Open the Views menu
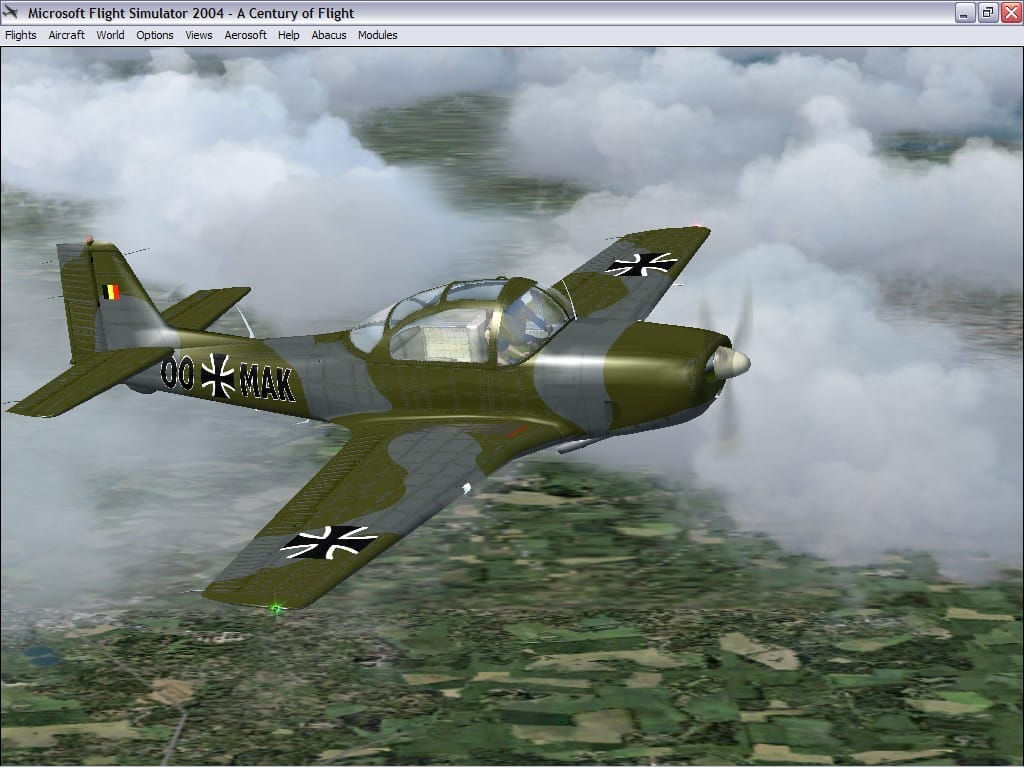 pos(199,35)
